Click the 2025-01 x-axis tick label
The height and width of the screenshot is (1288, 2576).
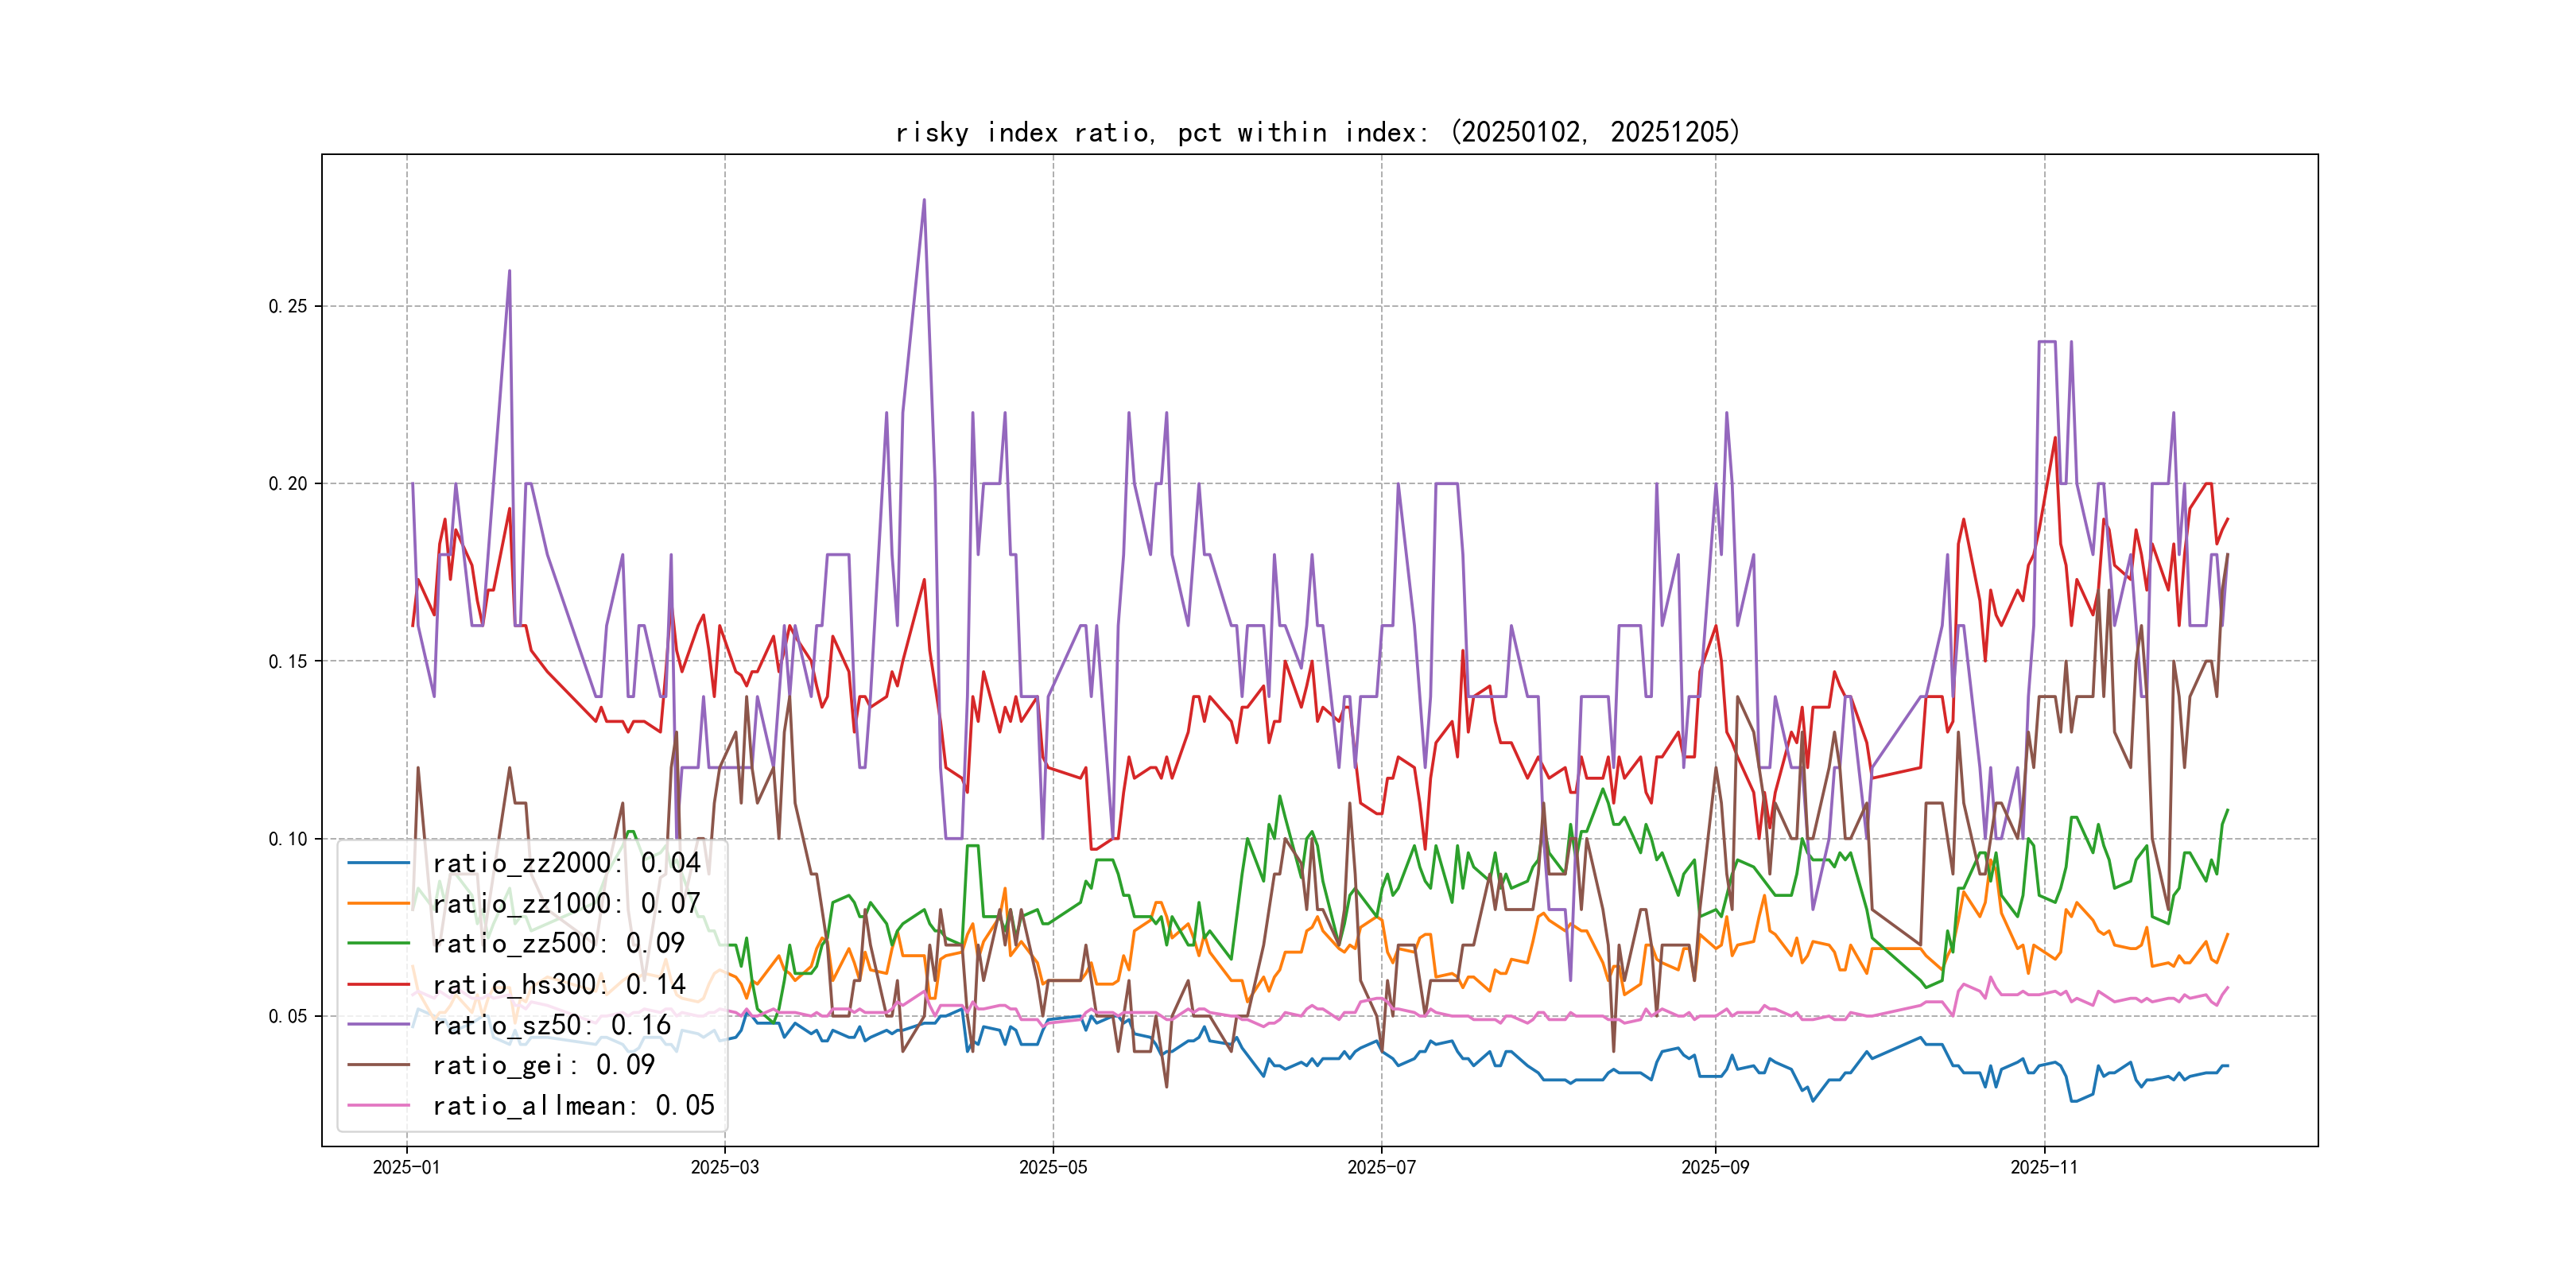pyautogui.click(x=406, y=1167)
